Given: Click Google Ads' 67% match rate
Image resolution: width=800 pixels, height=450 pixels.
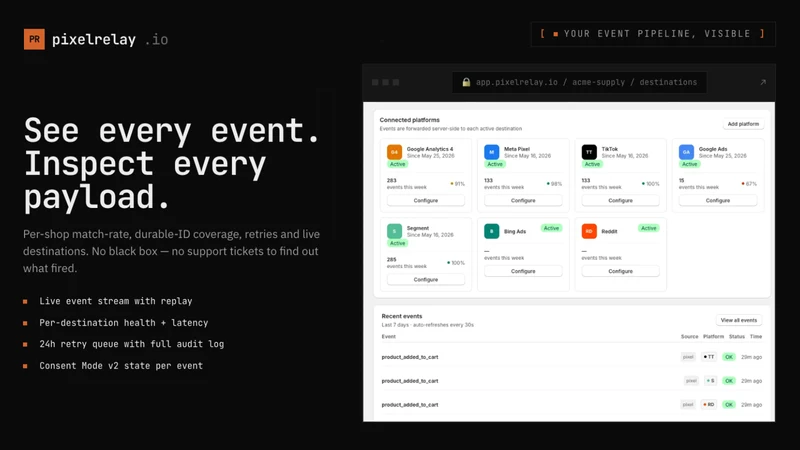Looking at the screenshot, I should click(x=749, y=184).
